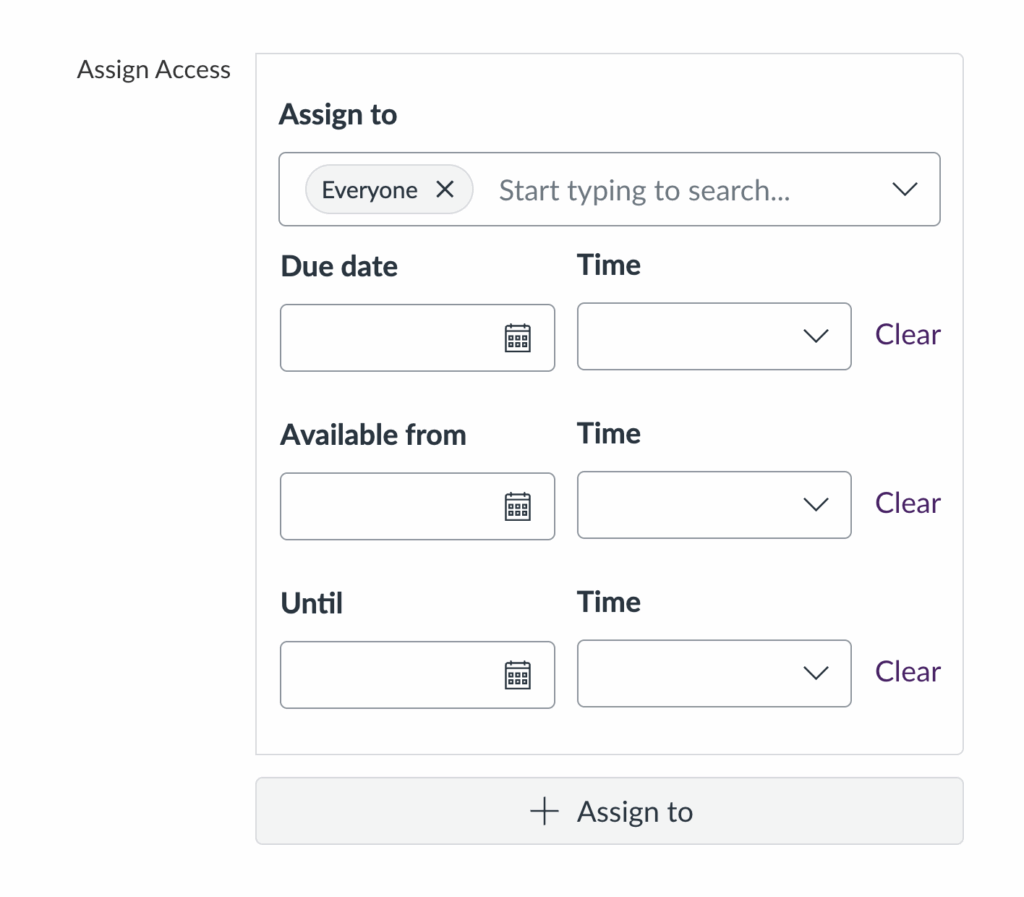Remove the Everyone tag with its X
This screenshot has height=897, width=1024.
(446, 189)
